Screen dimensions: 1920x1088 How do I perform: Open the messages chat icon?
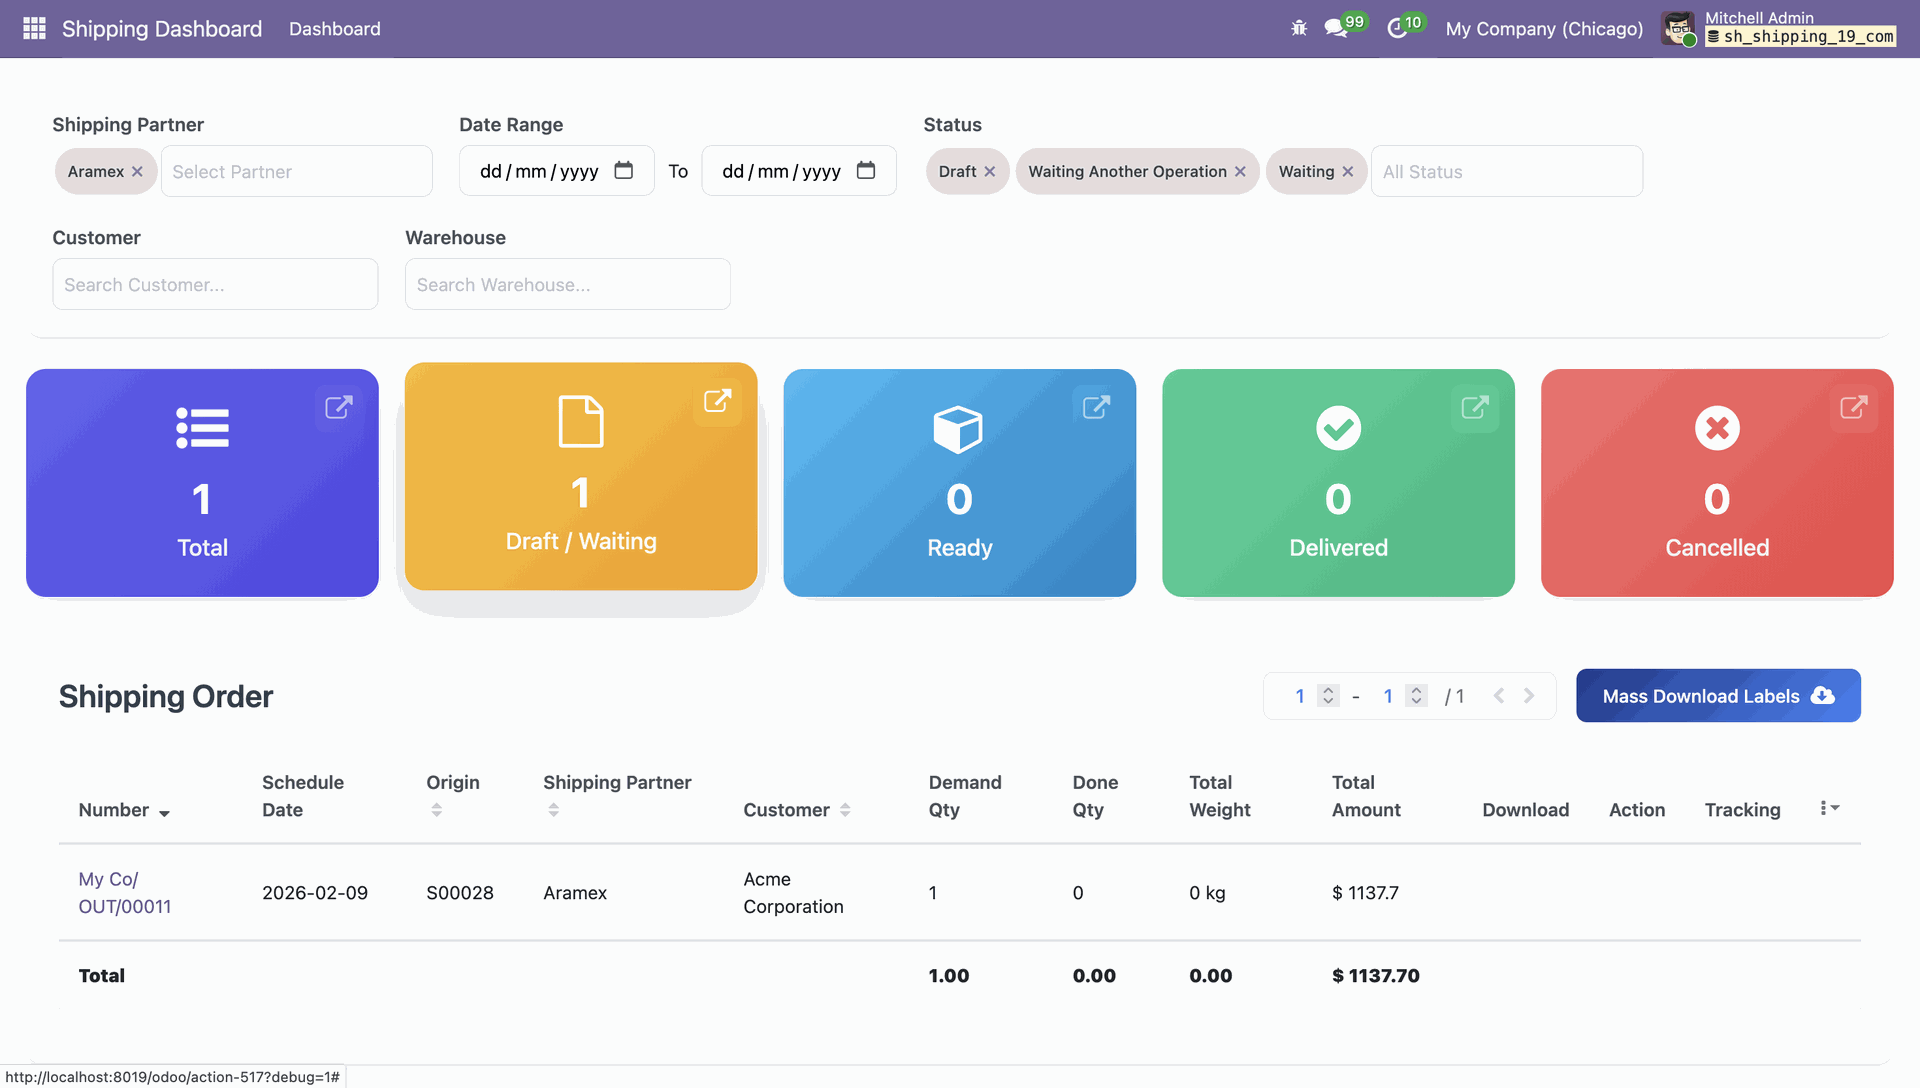point(1336,28)
